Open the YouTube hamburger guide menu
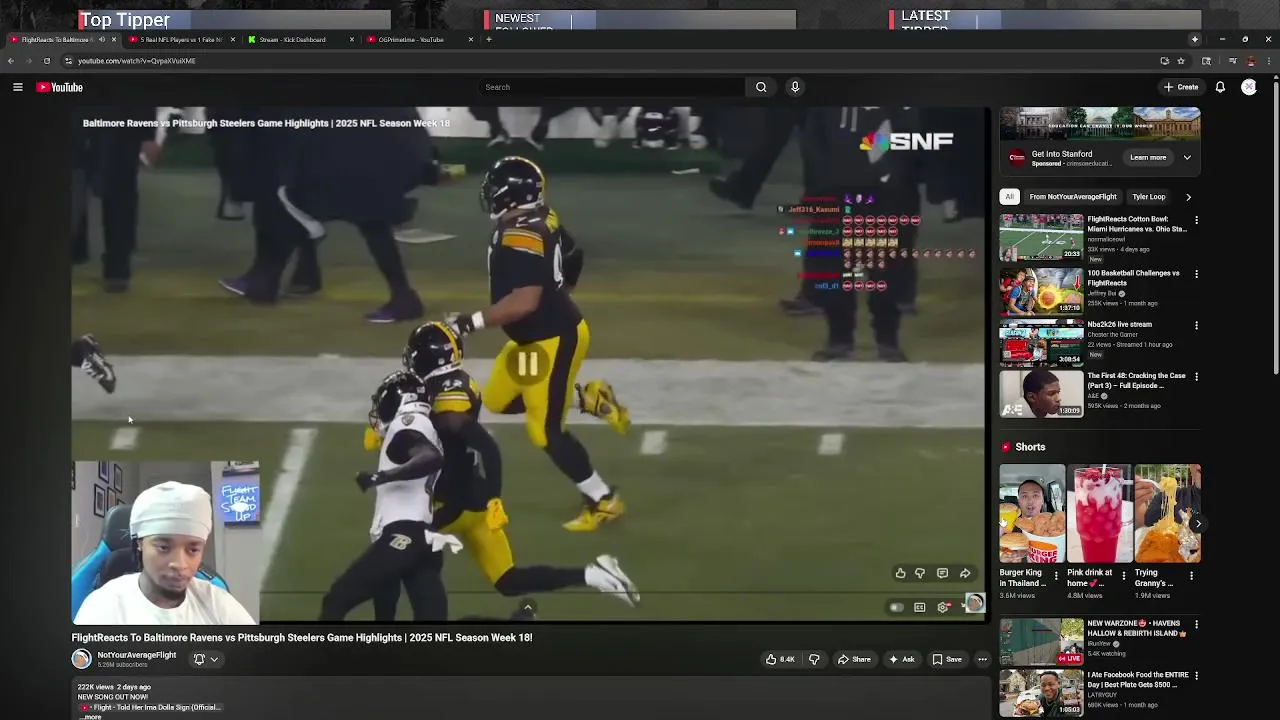The height and width of the screenshot is (720, 1280). [x=17, y=87]
